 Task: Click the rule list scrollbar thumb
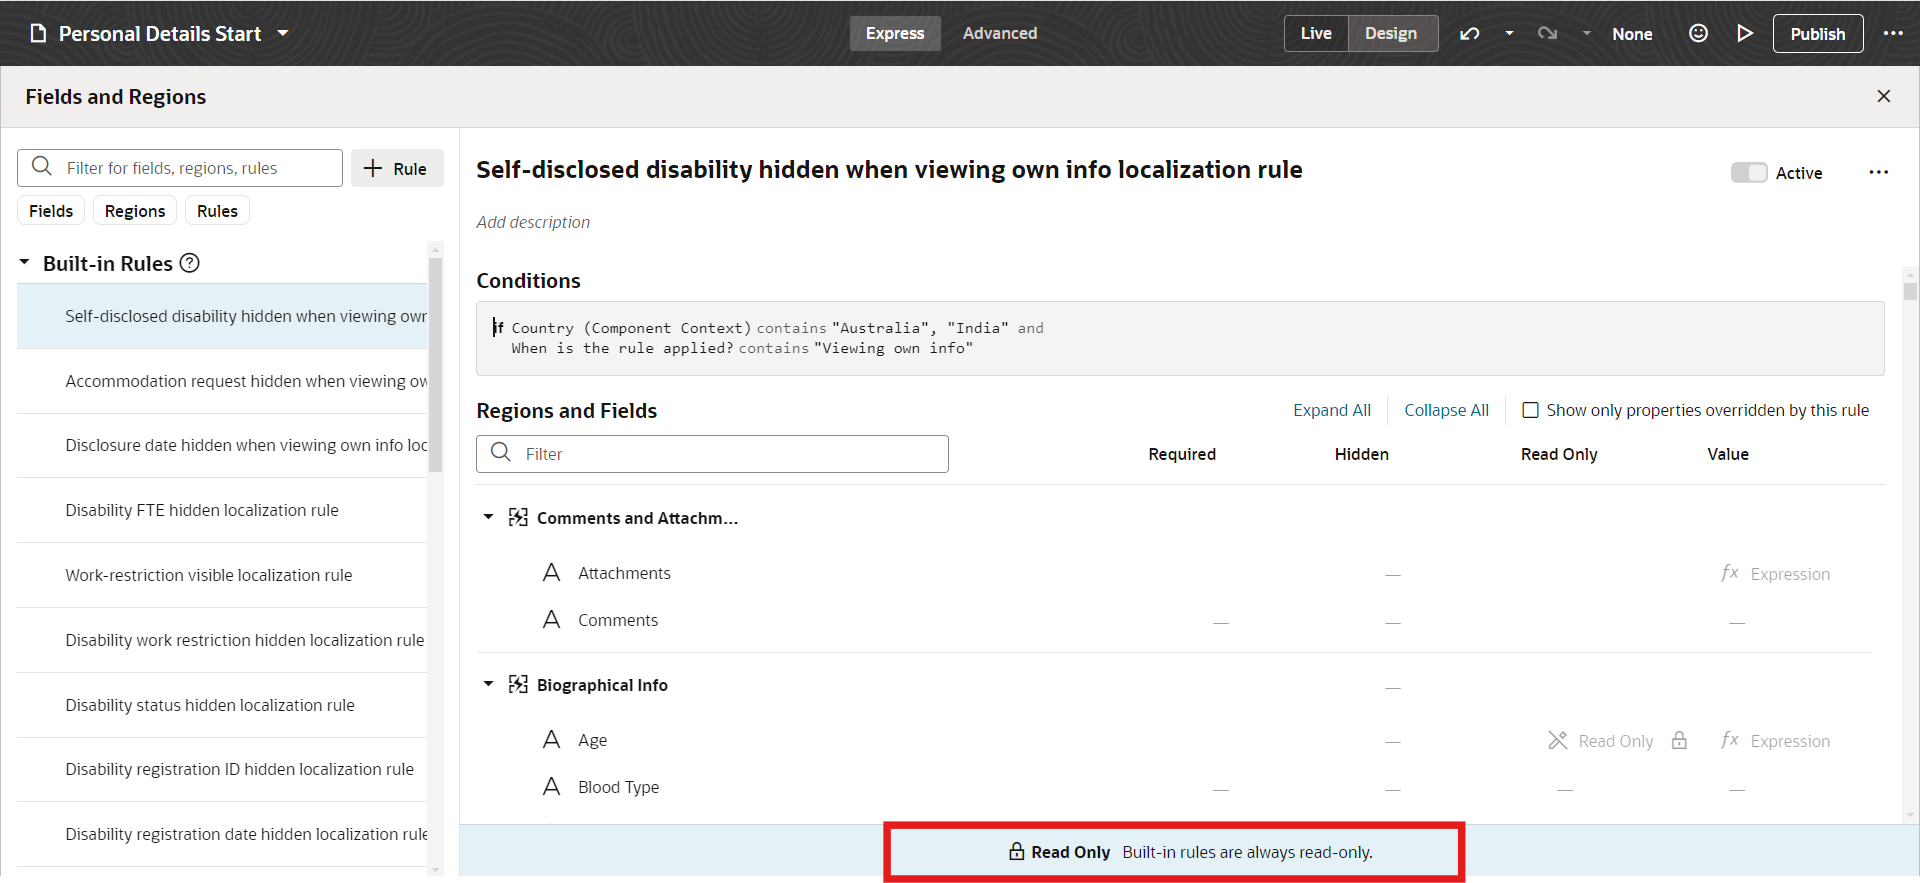(435, 364)
